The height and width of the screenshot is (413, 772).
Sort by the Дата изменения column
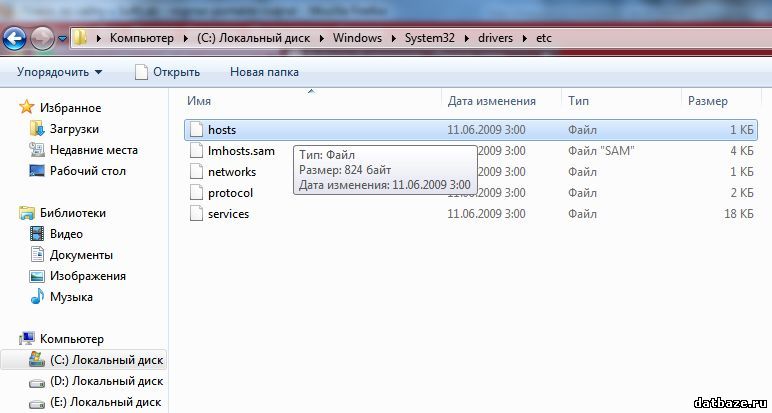tap(491, 101)
